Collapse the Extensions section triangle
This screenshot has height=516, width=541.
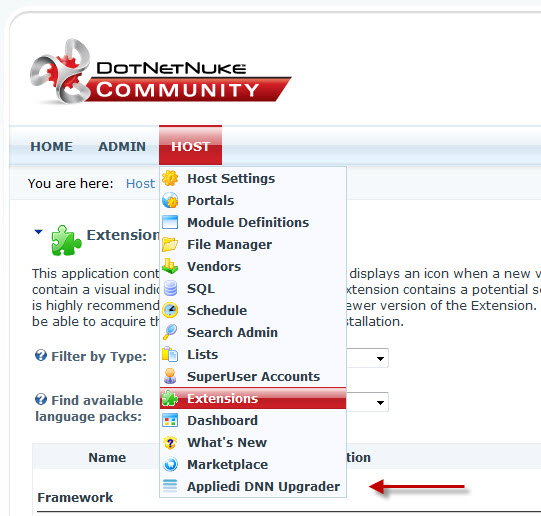(38, 232)
